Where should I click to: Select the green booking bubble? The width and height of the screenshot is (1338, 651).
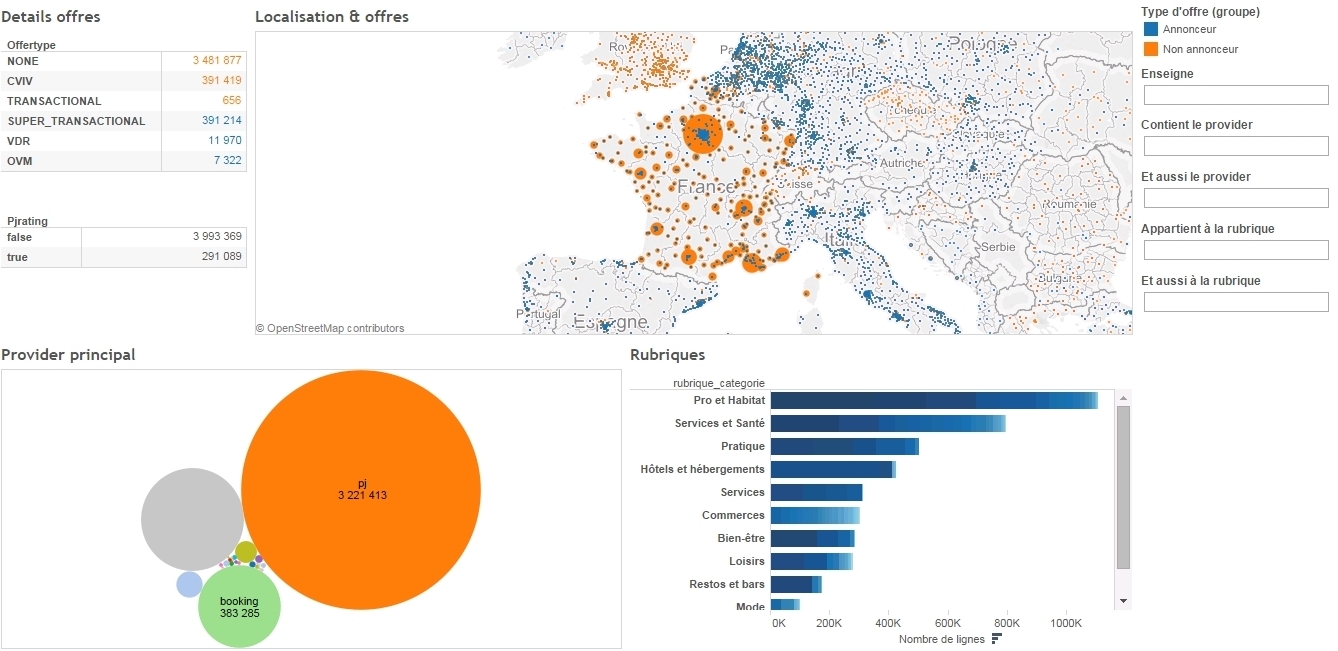pyautogui.click(x=239, y=606)
